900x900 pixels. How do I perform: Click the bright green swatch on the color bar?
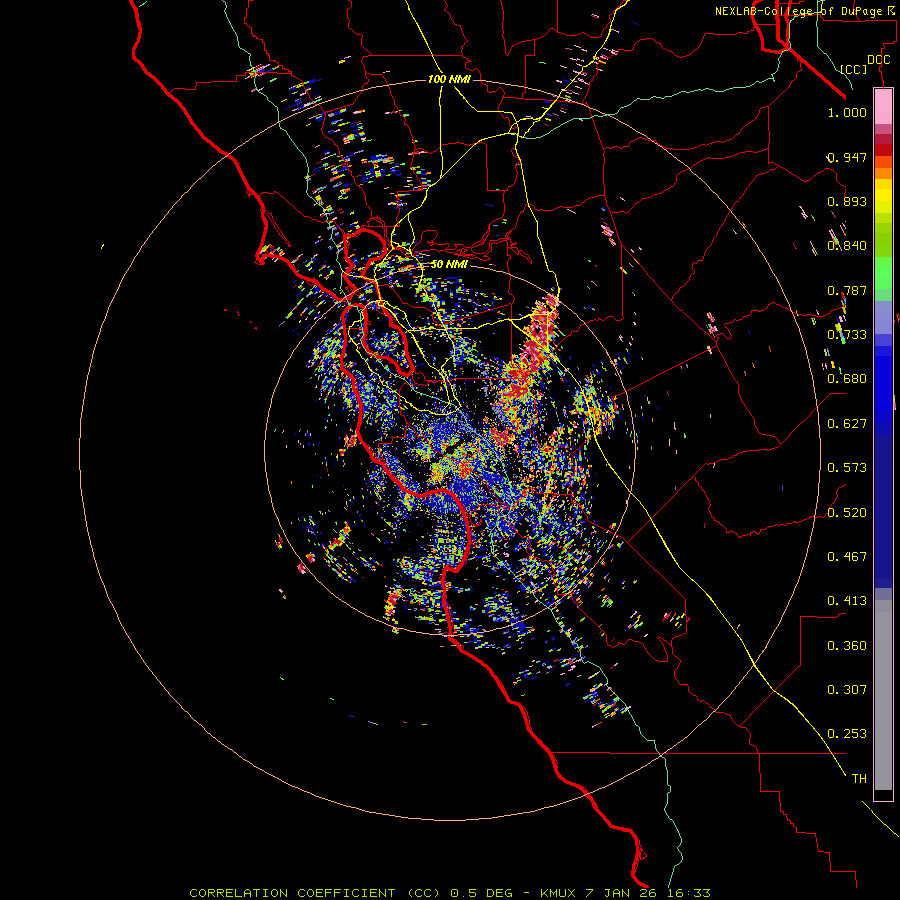883,273
